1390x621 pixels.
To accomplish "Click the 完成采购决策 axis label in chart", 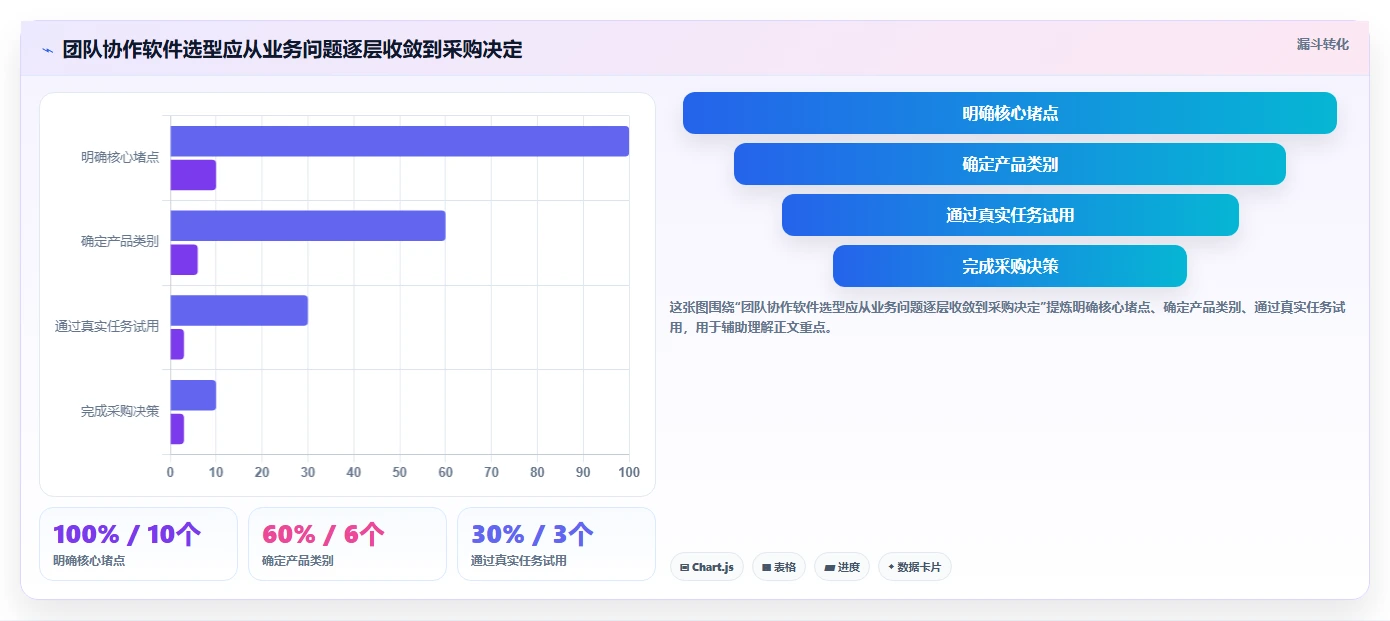I will click(x=120, y=411).
